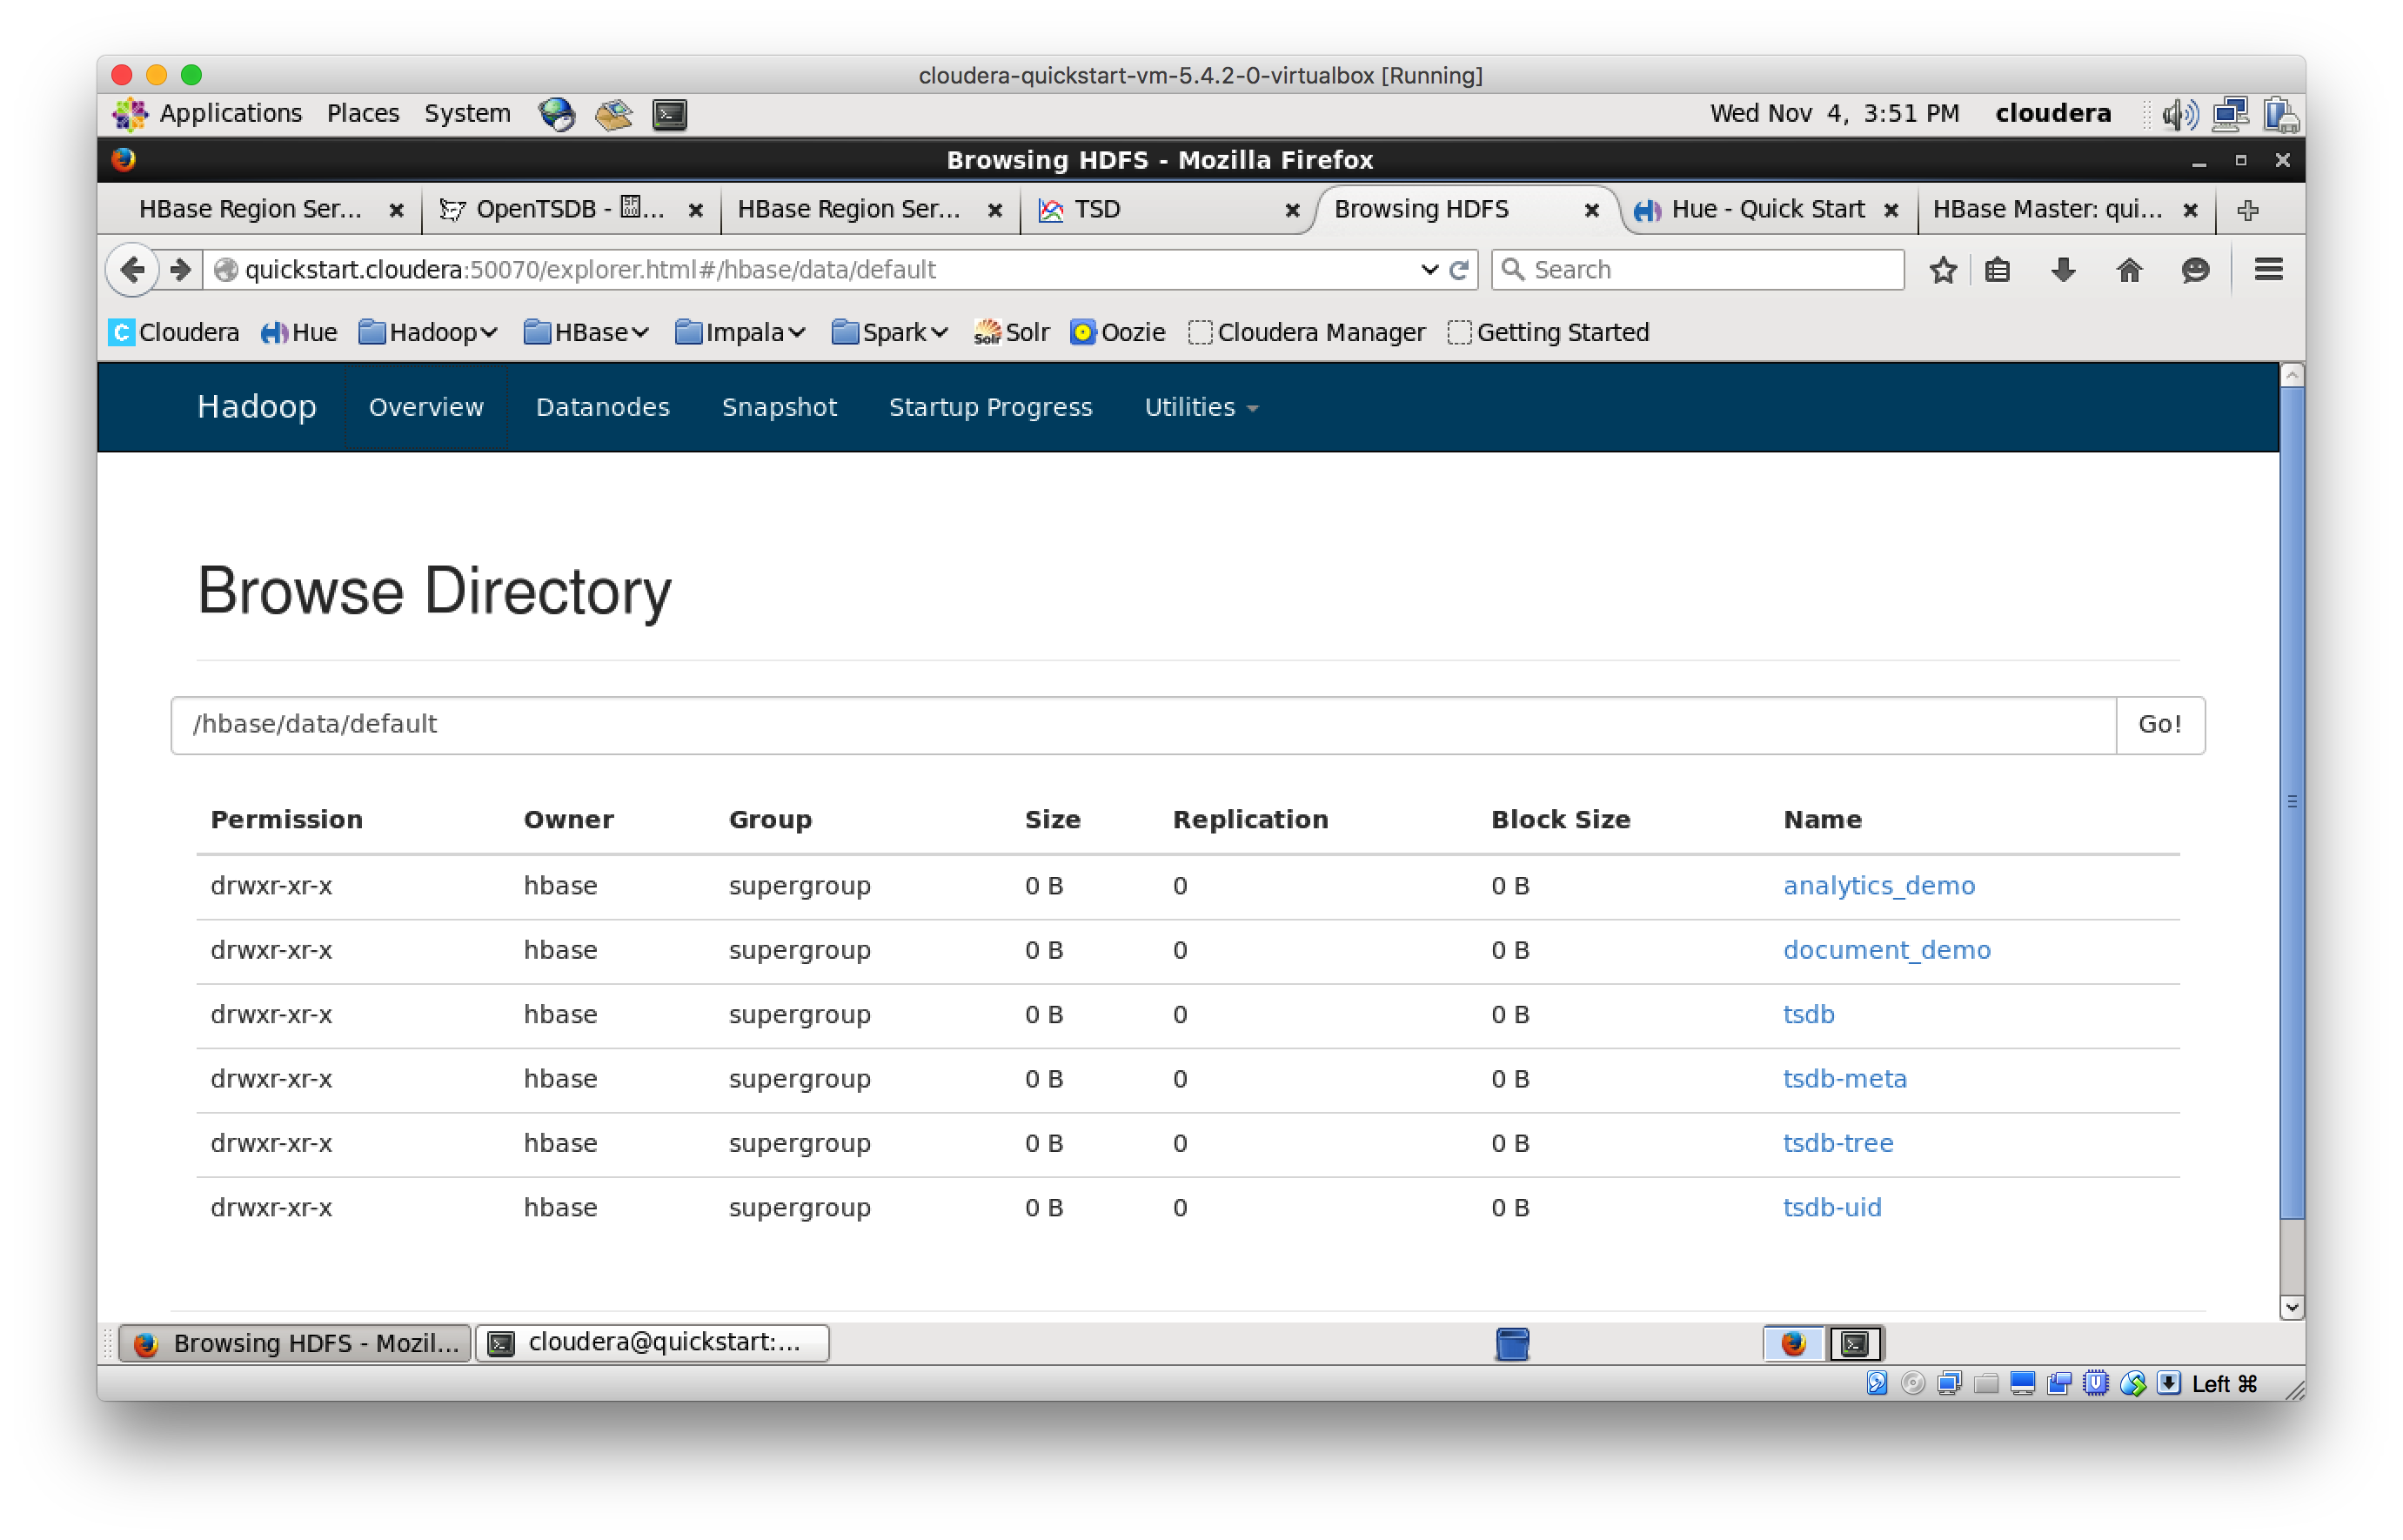Click the page reload icon
Viewport: 2403px width, 1540px height.
(1459, 270)
